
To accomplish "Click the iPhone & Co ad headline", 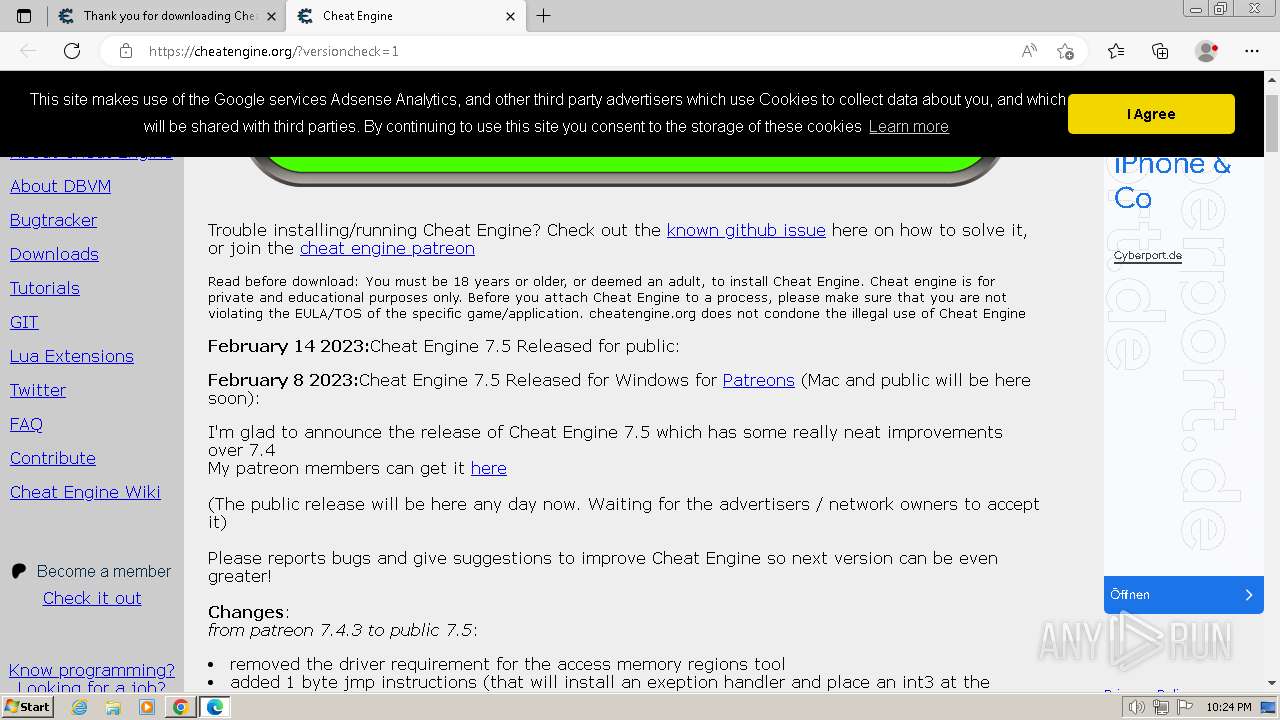I will (x=1172, y=180).
